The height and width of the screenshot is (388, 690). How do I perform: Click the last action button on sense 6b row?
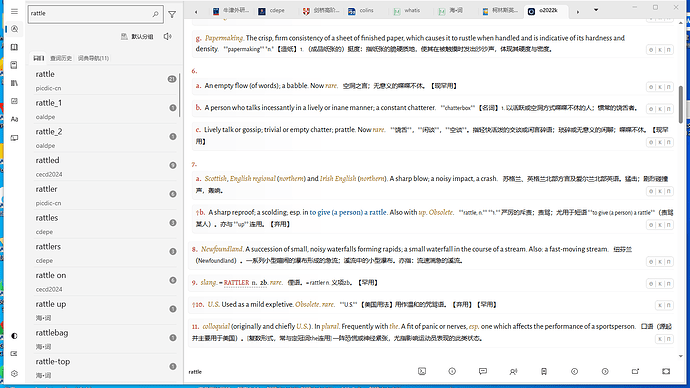click(x=668, y=109)
